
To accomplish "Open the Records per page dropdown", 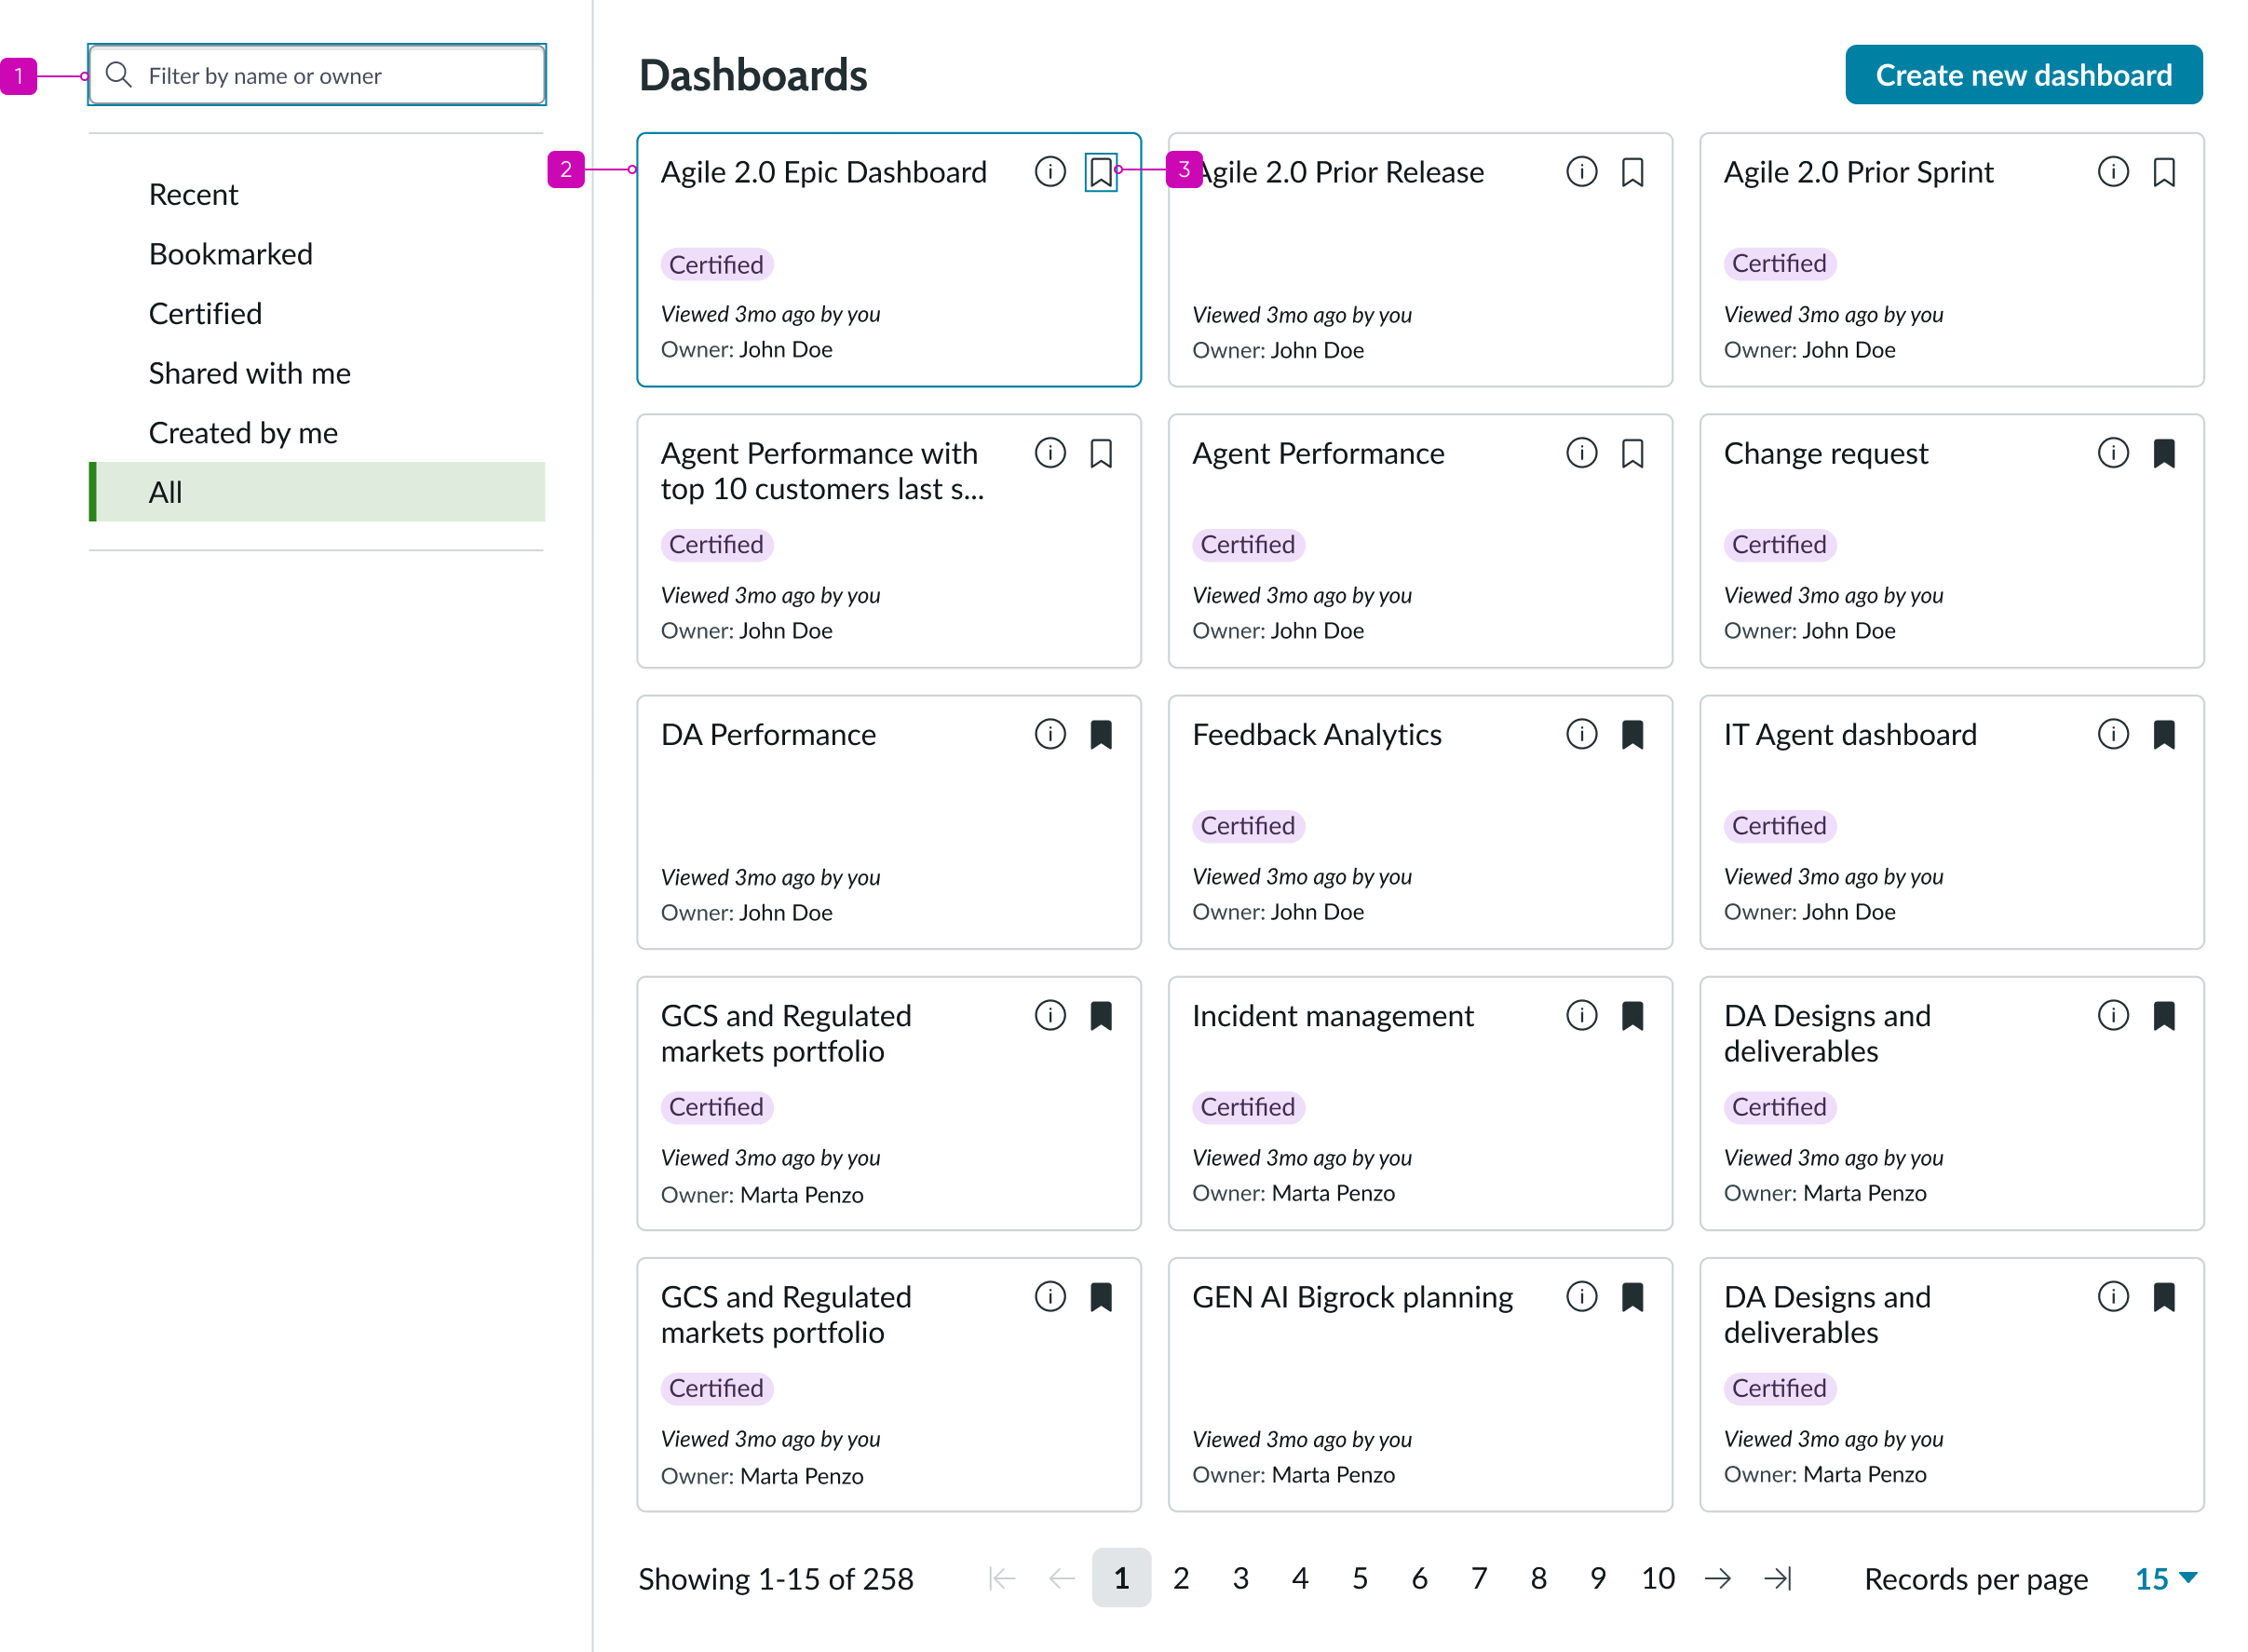I will (2163, 1578).
